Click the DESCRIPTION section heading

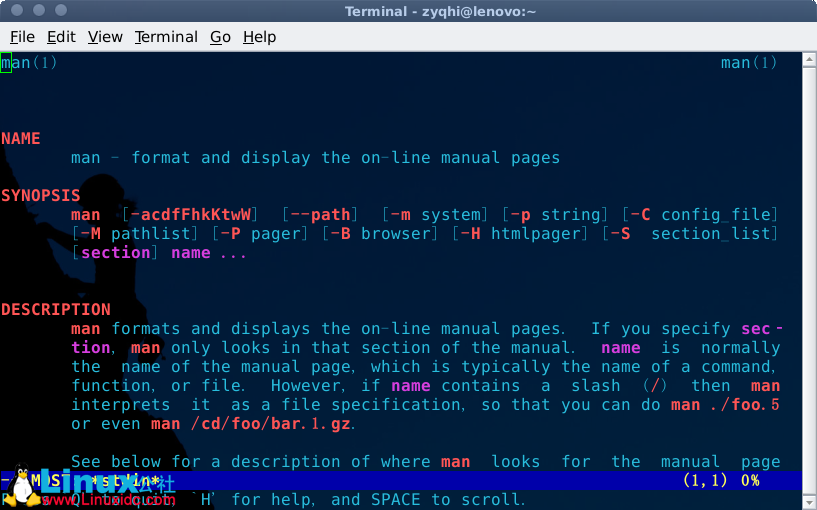56,309
